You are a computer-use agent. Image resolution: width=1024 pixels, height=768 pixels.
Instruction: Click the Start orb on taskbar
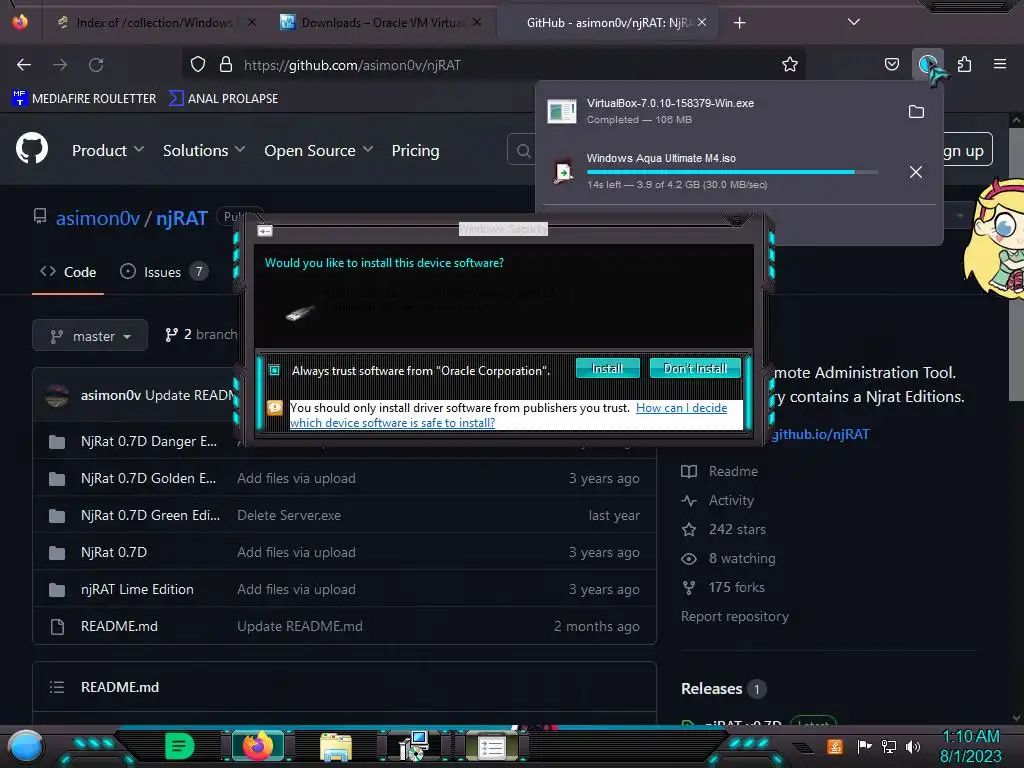(x=26, y=746)
